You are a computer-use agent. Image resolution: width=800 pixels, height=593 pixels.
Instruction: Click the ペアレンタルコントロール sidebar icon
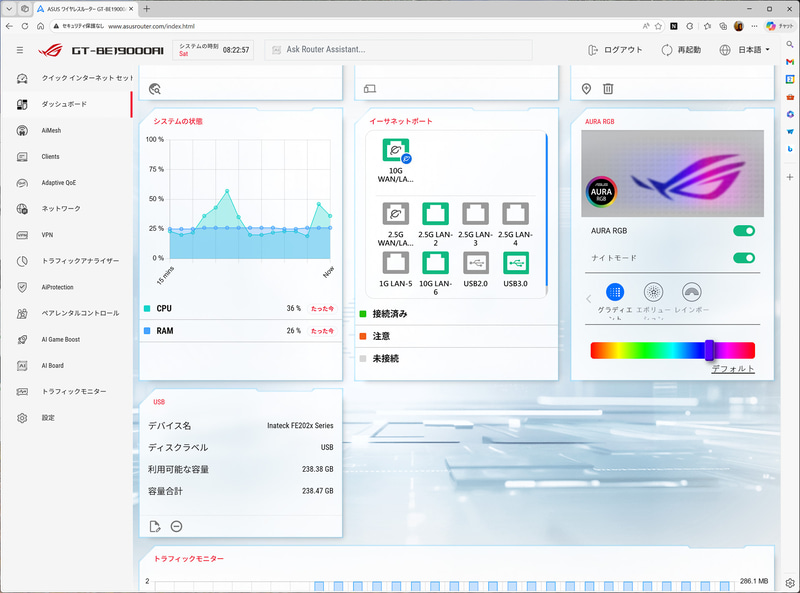click(22, 313)
